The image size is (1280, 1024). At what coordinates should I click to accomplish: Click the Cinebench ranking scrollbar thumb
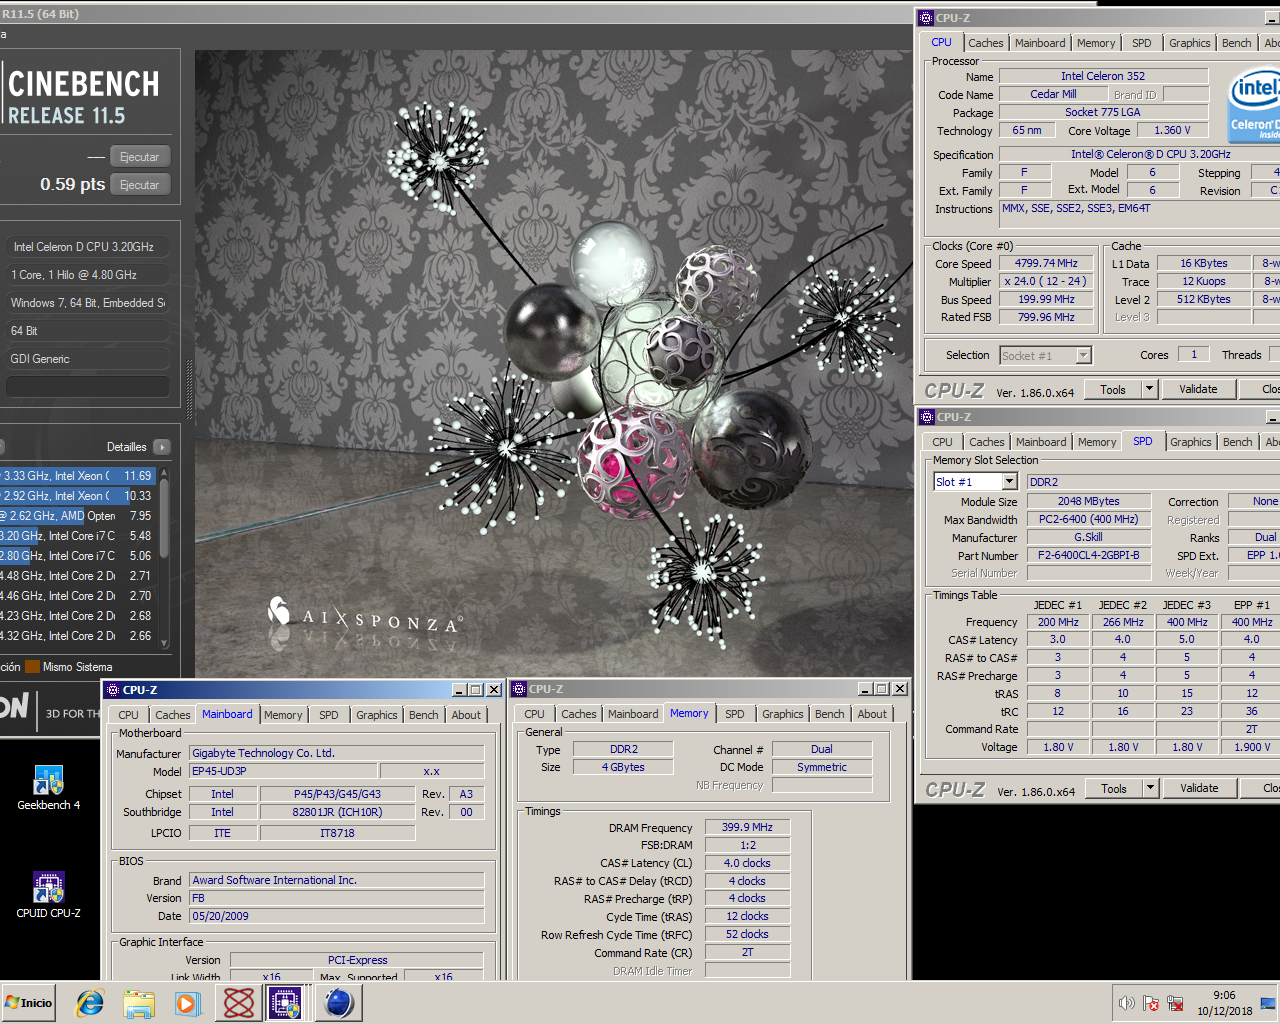point(164,519)
